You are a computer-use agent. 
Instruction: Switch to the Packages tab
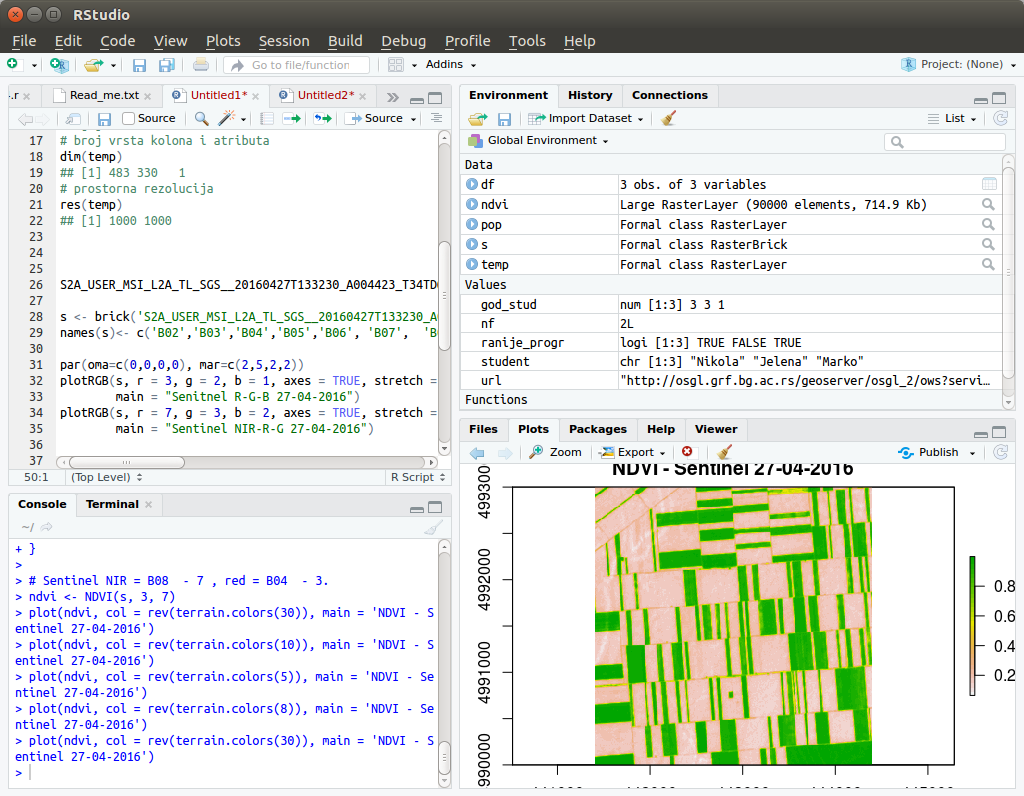597,429
